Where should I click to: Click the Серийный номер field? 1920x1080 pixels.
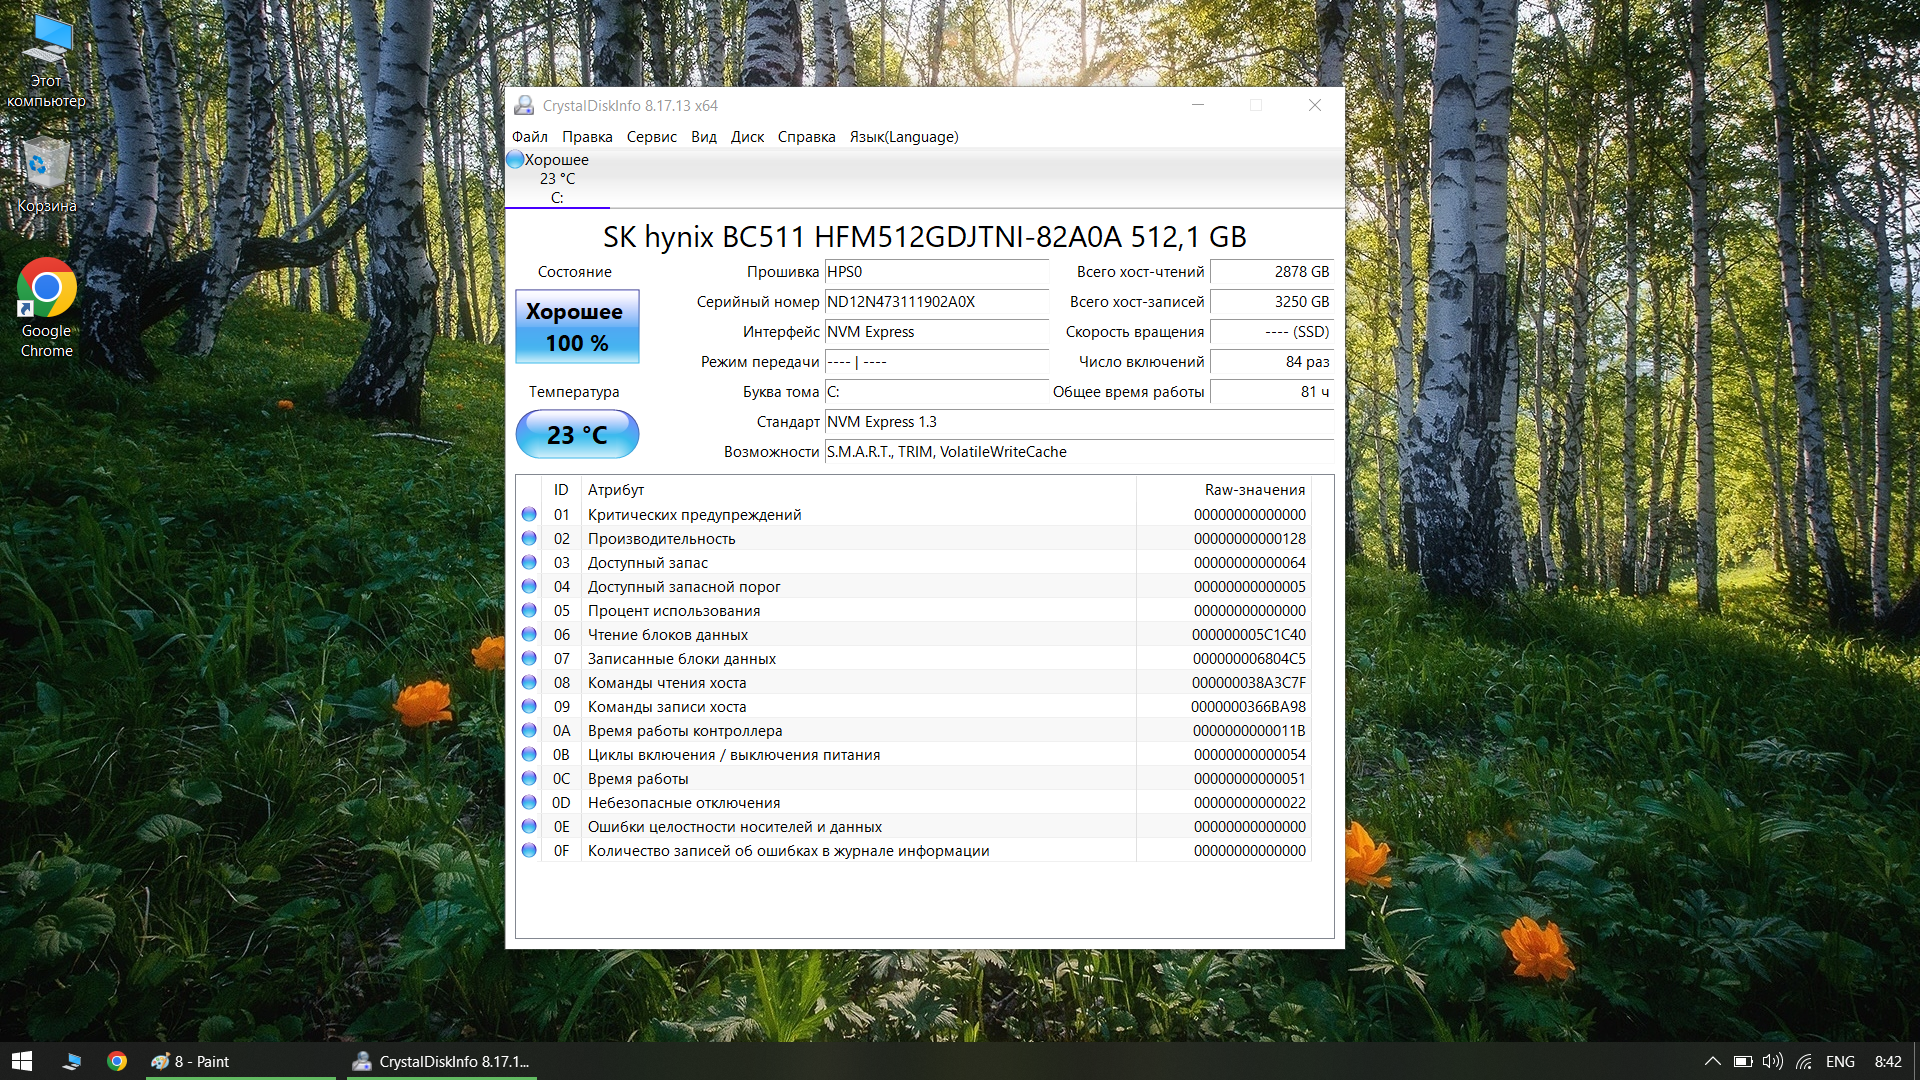[936, 302]
